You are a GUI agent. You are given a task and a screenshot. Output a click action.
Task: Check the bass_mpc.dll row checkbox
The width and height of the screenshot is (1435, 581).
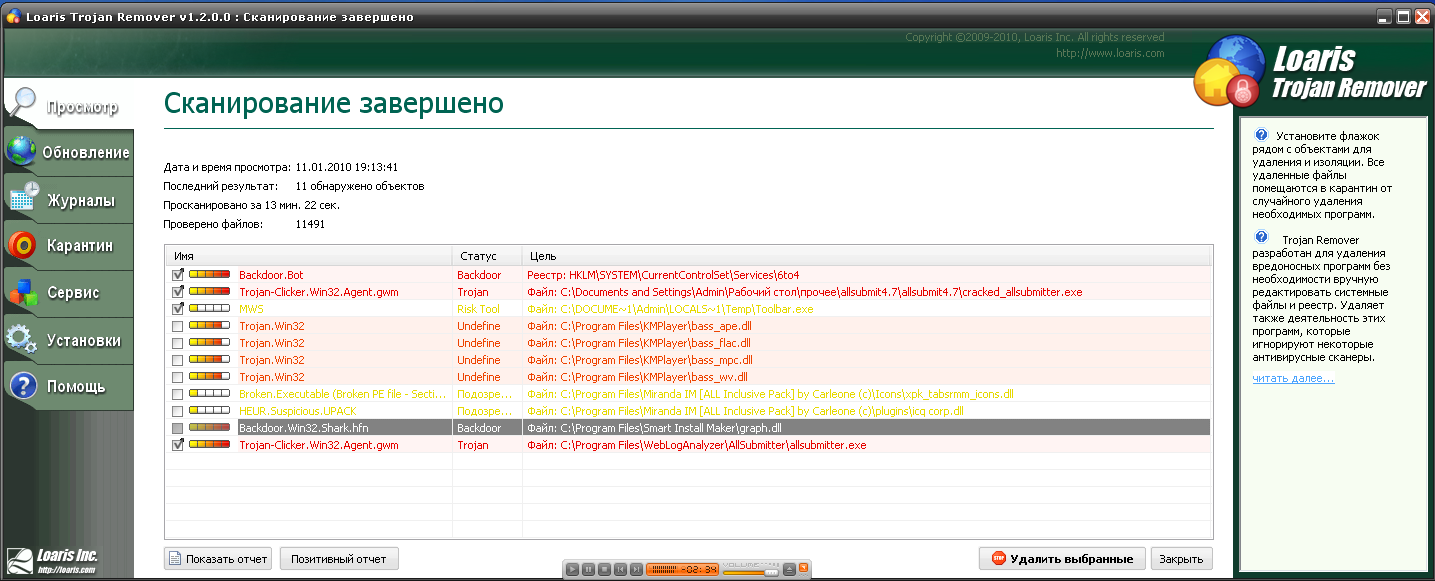pyautogui.click(x=178, y=360)
